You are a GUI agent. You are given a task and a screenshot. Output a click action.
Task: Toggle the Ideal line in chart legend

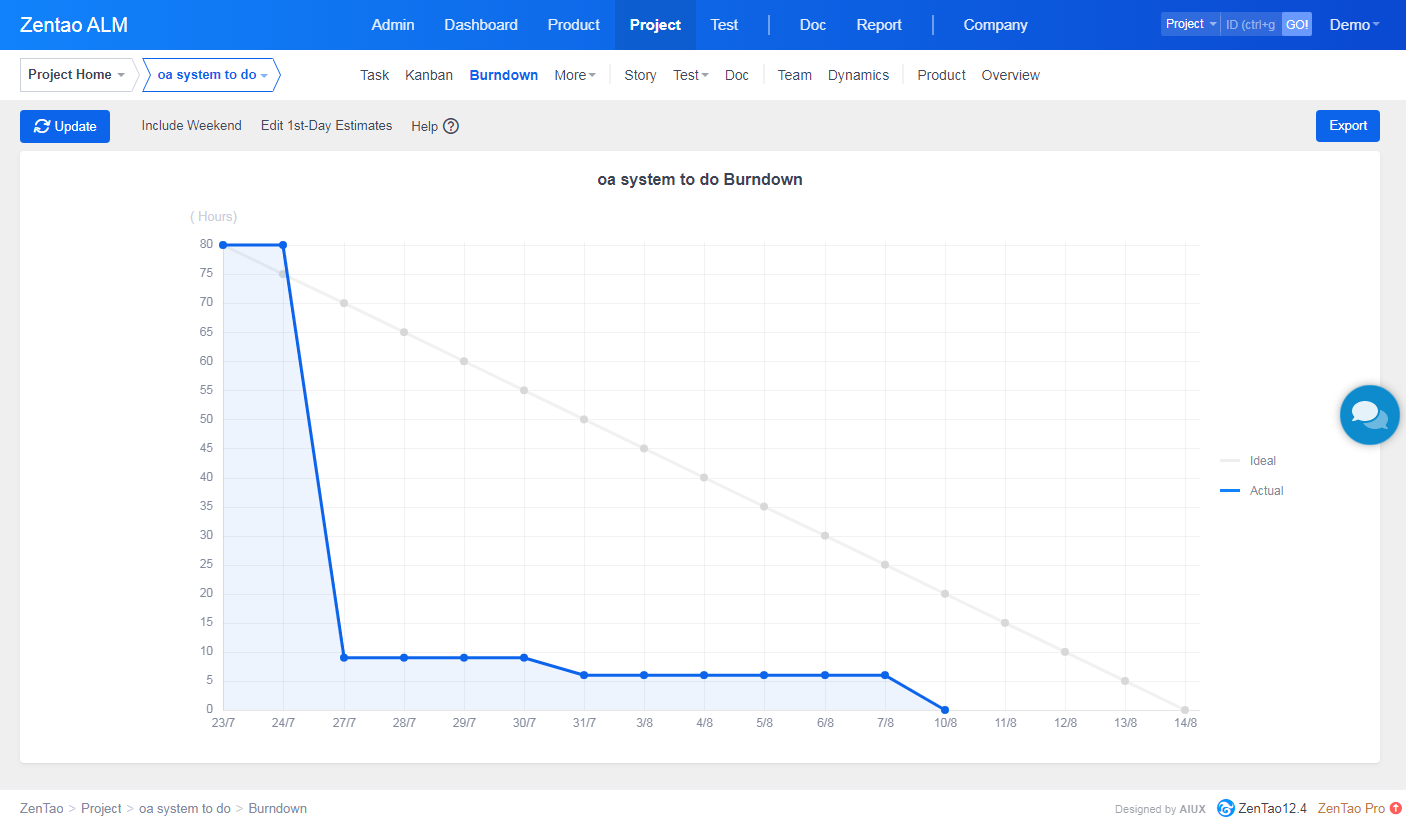click(x=1250, y=461)
